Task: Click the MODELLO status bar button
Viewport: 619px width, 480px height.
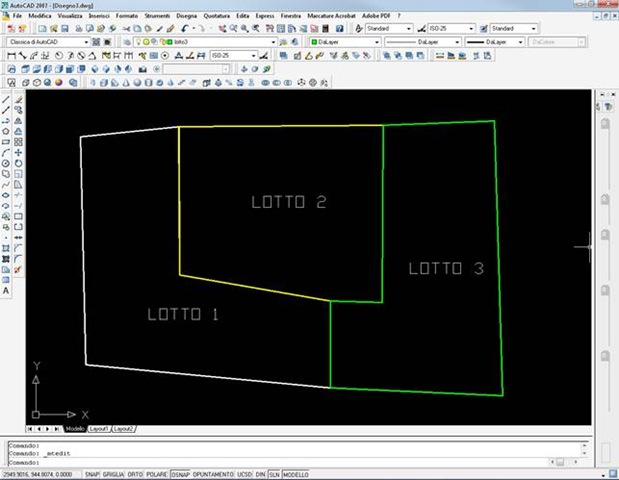Action: [296, 474]
